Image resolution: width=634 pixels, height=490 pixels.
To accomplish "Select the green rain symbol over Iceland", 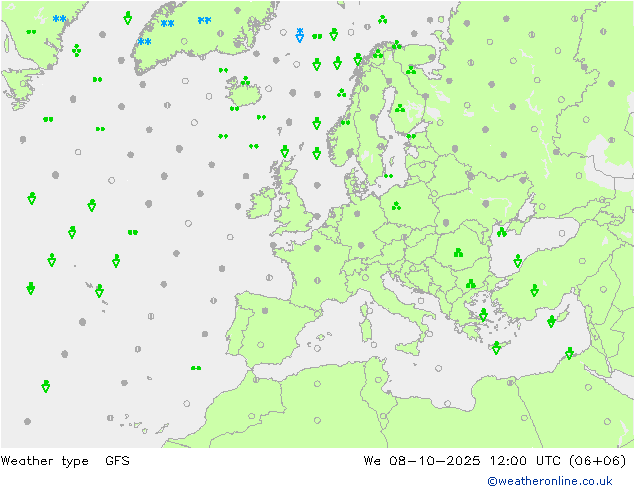I will (245, 81).
